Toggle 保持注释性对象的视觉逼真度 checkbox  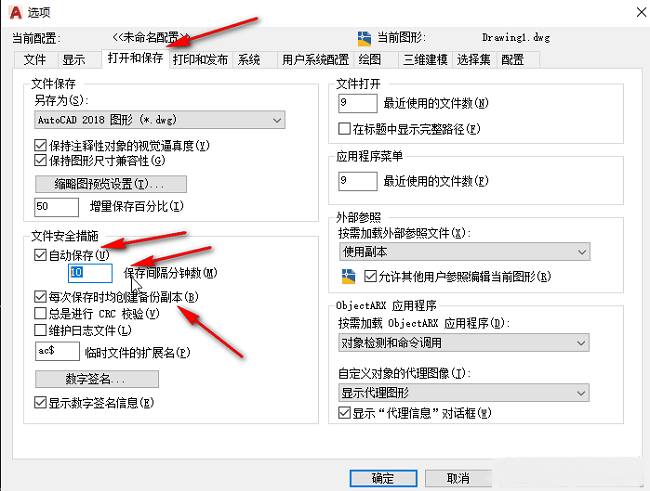point(40,146)
